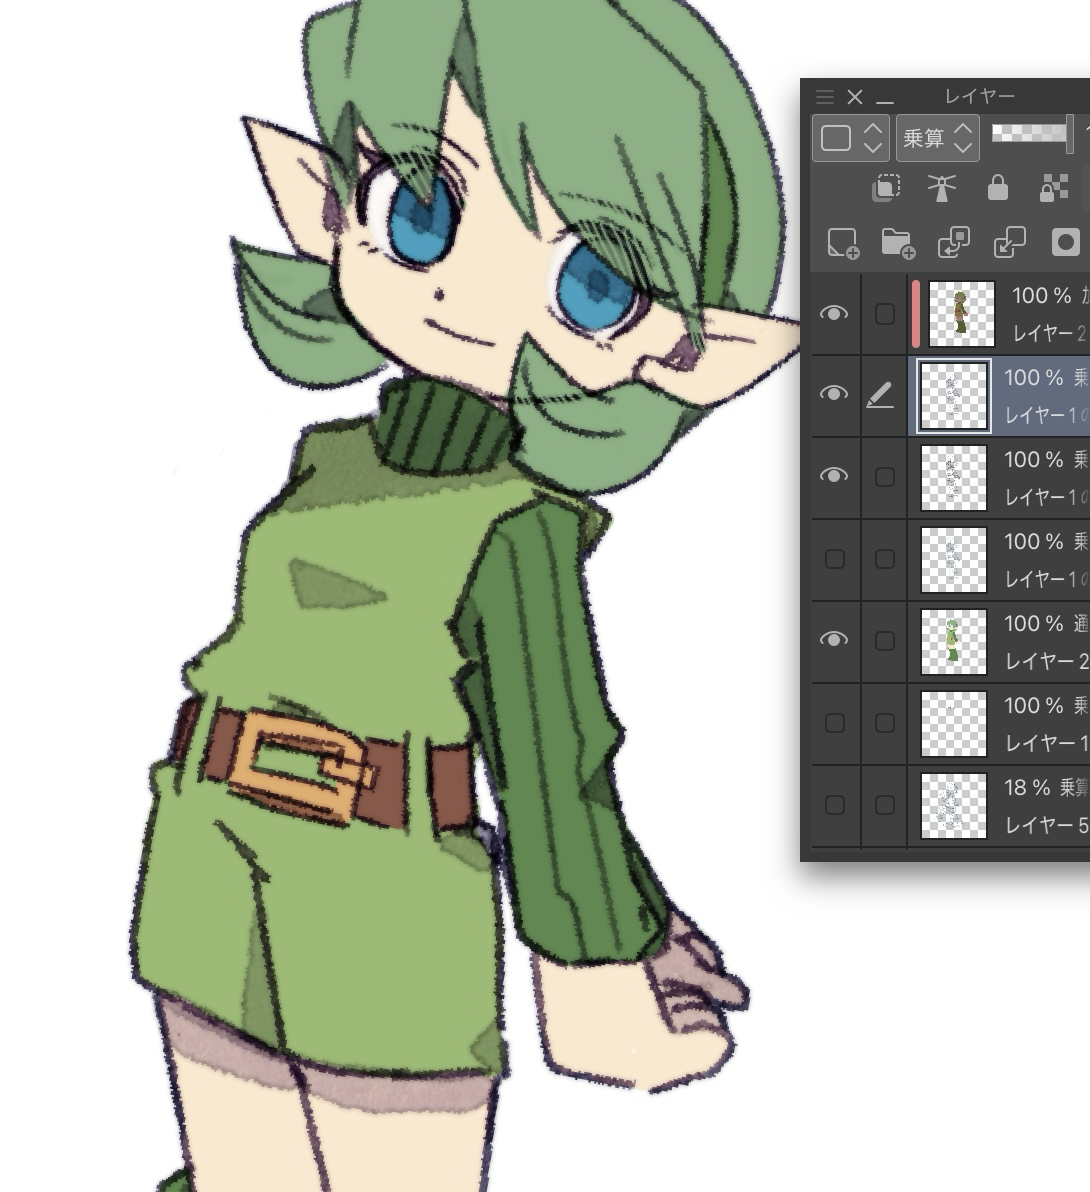Create a new layer folder
This screenshot has width=1090, height=1192.
click(x=898, y=243)
